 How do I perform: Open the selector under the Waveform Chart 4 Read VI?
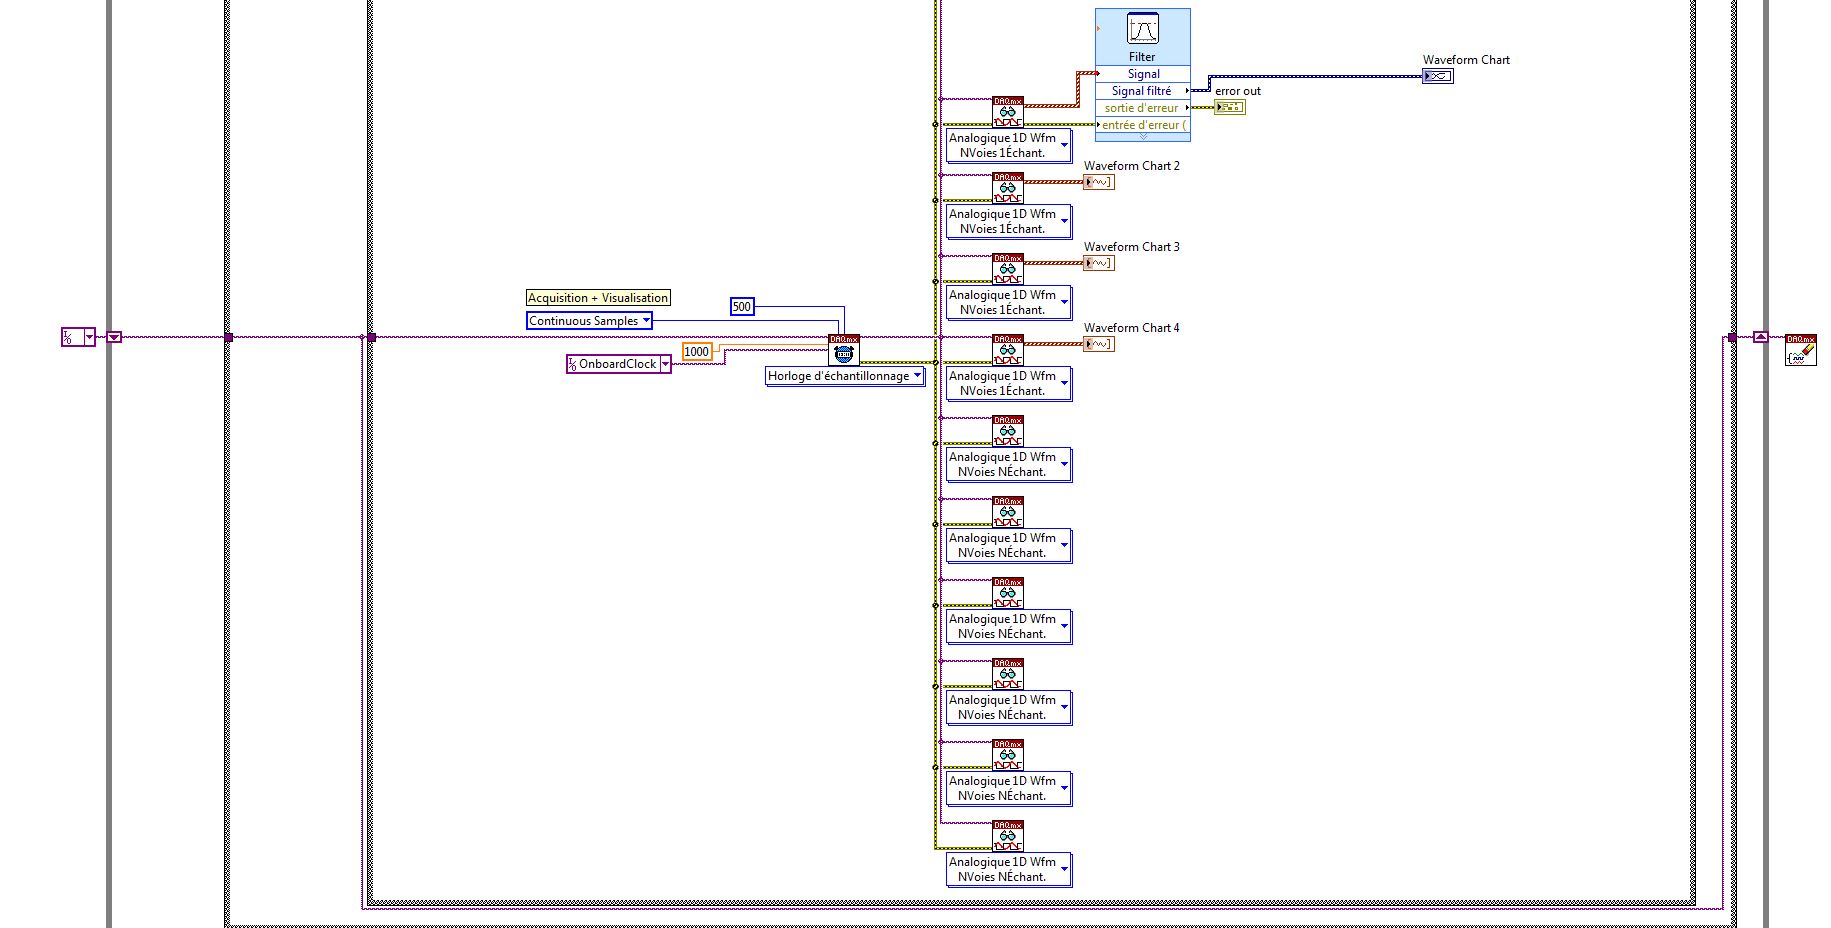coord(1009,384)
